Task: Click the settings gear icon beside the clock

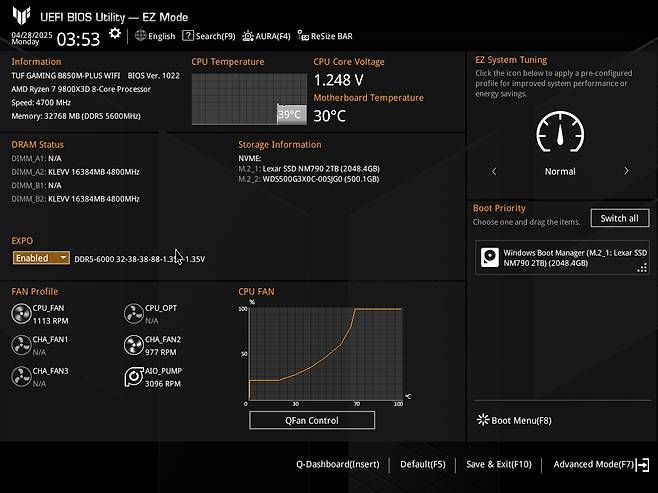Action: coord(115,33)
